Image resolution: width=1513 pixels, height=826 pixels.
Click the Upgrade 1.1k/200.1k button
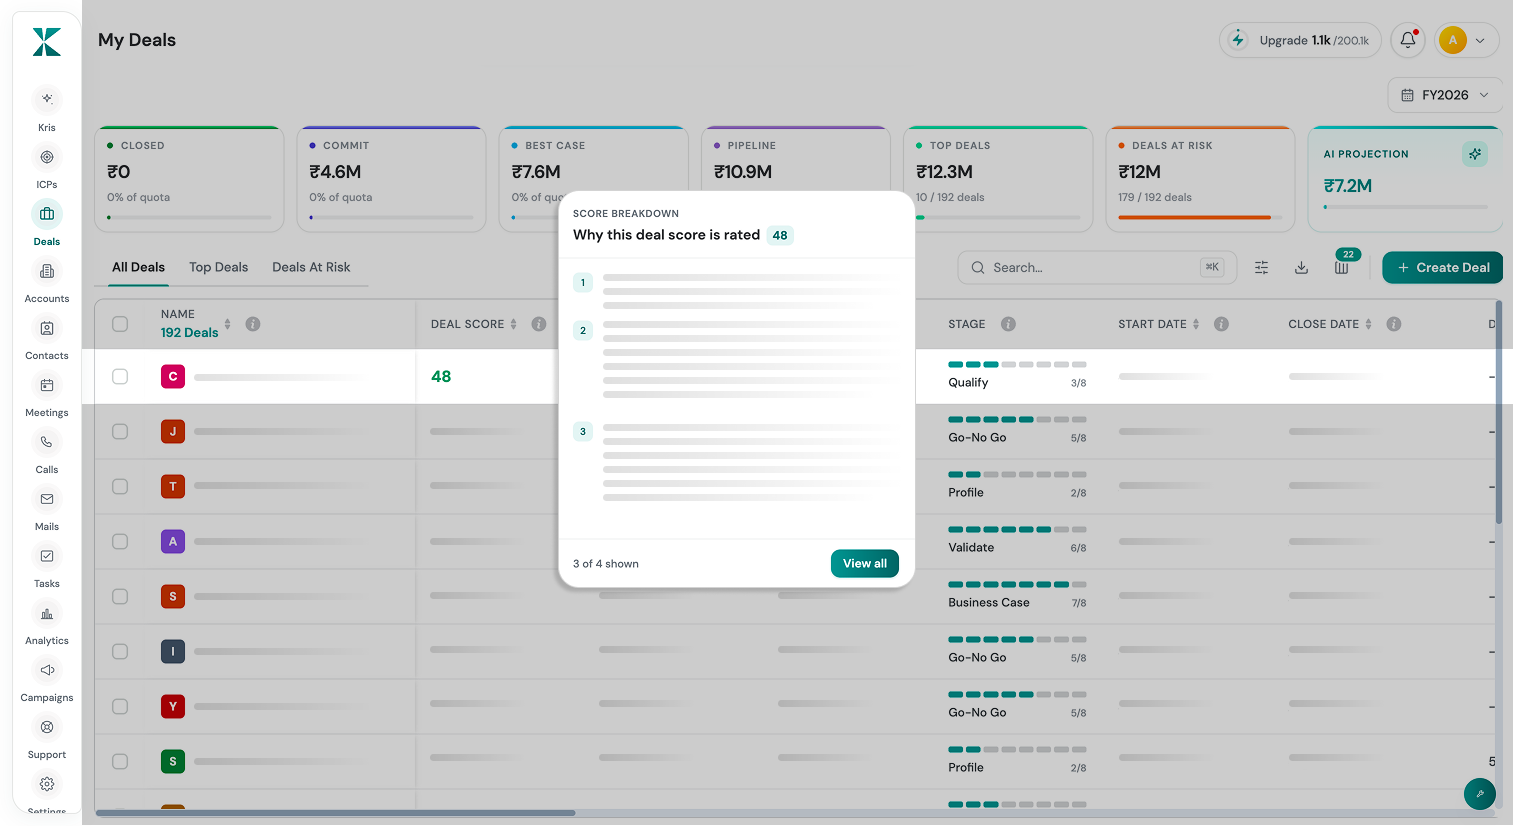click(1300, 40)
